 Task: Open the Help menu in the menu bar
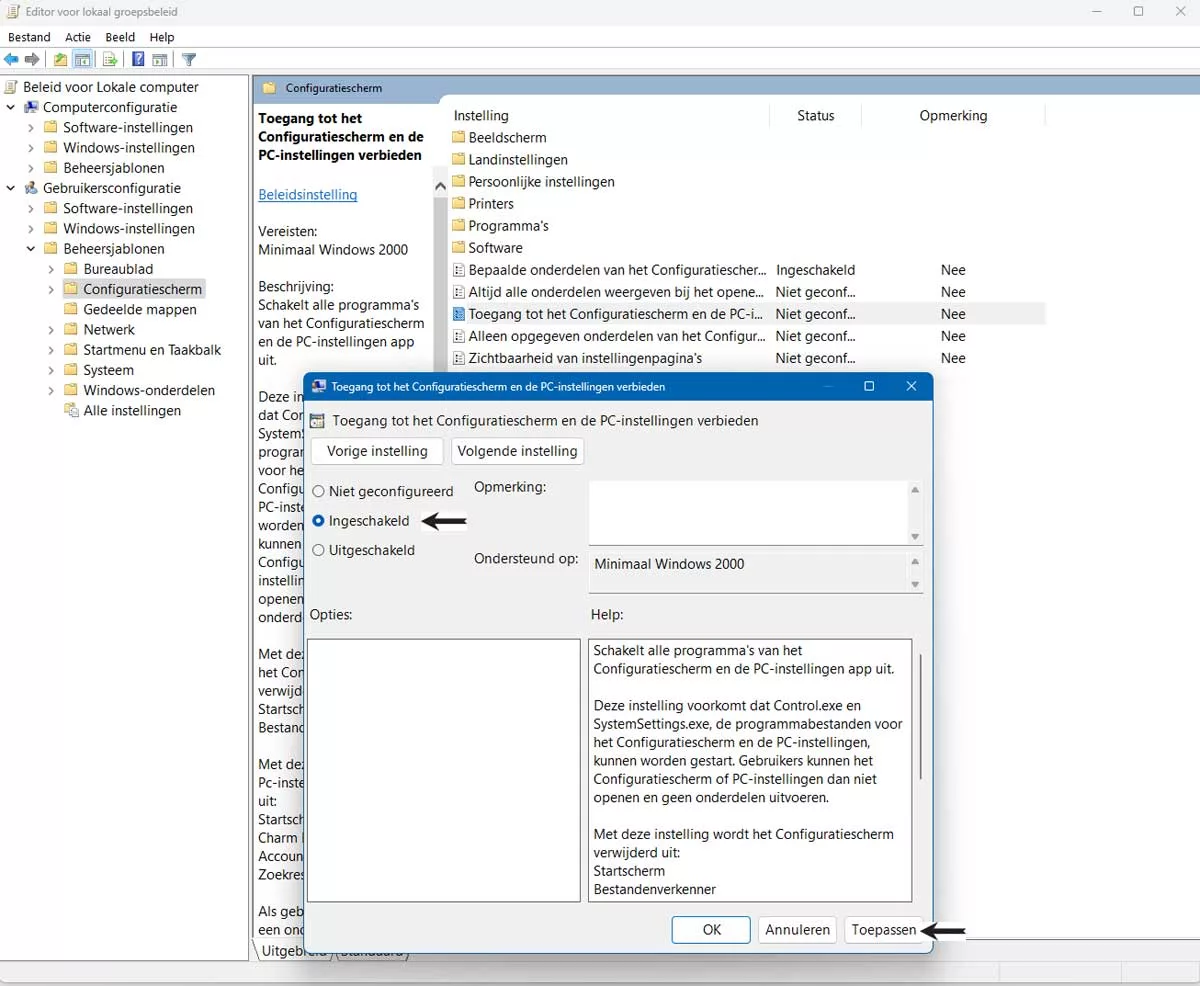coord(162,37)
